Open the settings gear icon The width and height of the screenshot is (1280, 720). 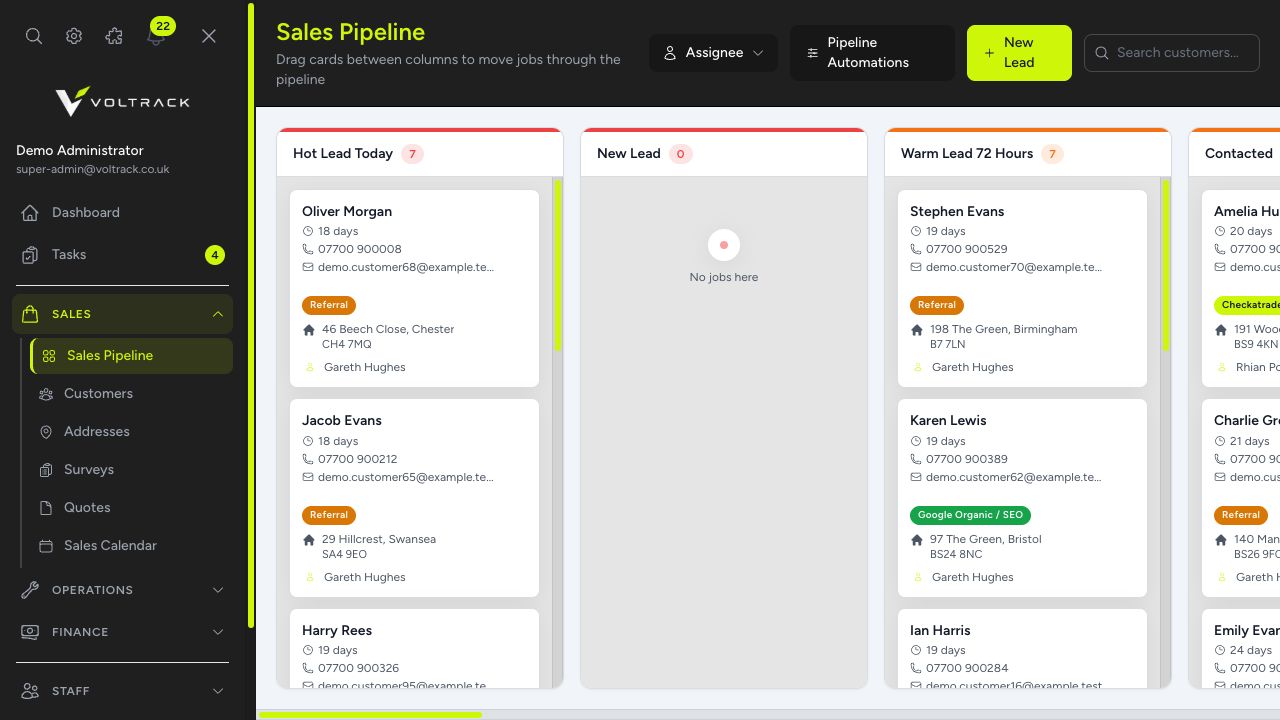[74, 36]
